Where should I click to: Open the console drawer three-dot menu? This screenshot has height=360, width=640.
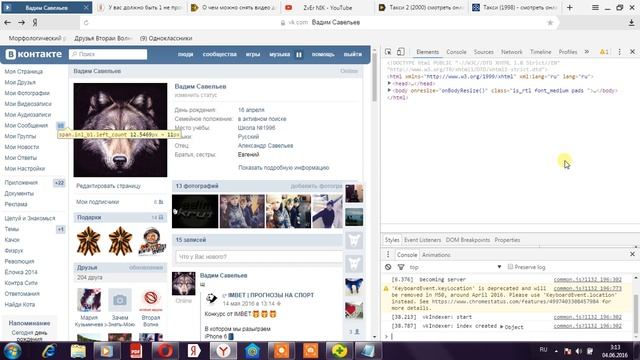point(388,254)
